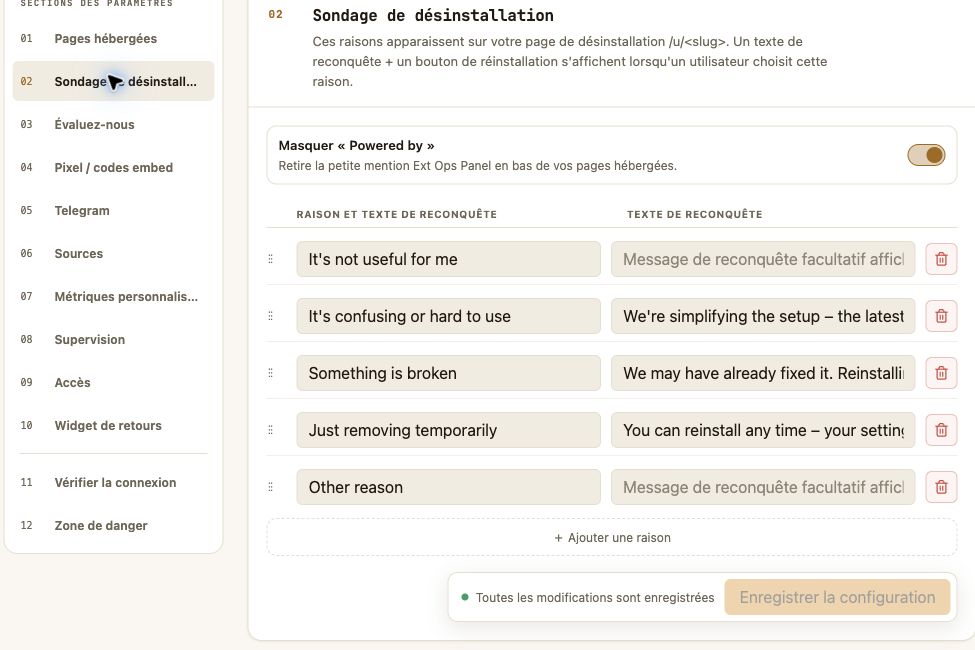Open Sources settings section
975x650 pixels.
point(113,253)
